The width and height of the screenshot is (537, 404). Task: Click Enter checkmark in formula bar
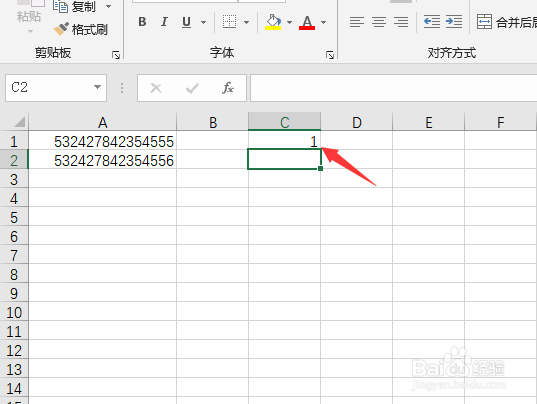192,88
